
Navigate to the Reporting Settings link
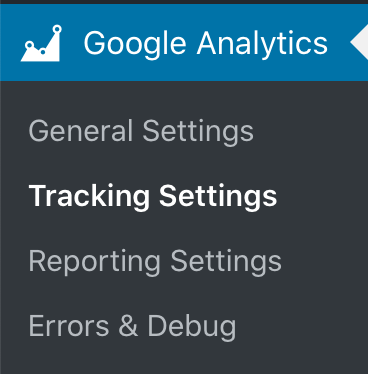(155, 261)
